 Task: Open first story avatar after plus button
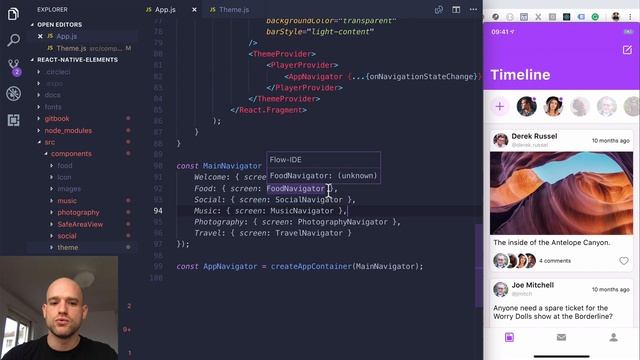tap(527, 107)
